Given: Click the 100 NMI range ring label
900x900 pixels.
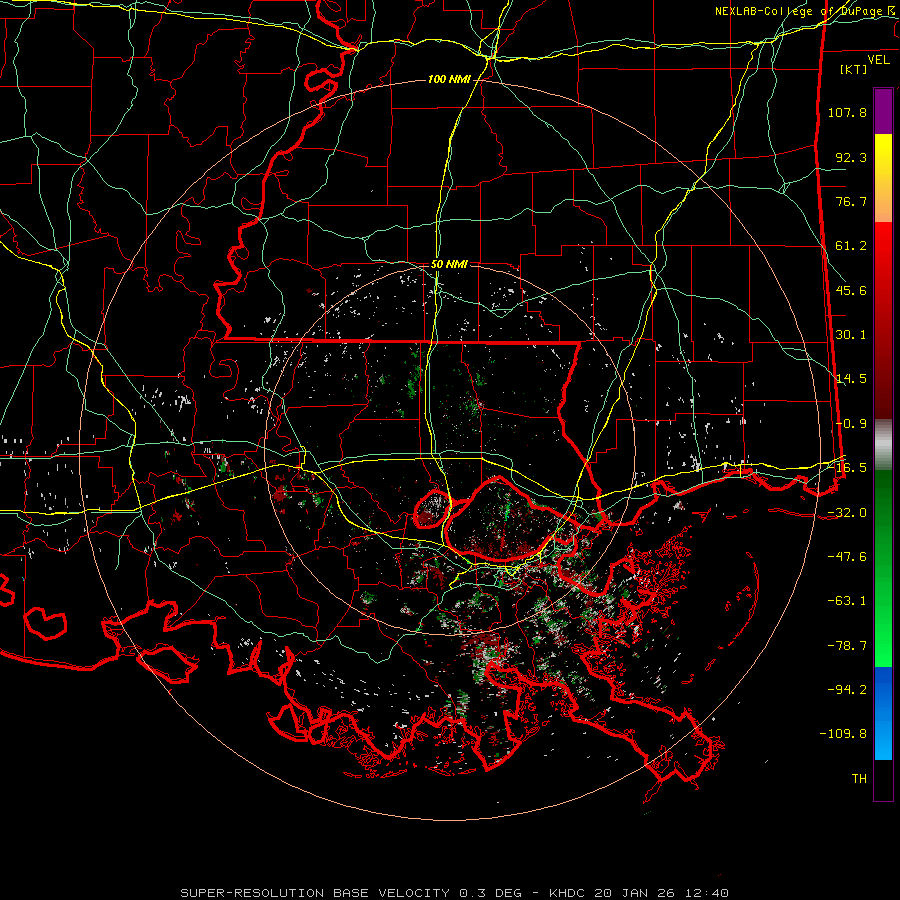Looking at the screenshot, I should point(449,79).
